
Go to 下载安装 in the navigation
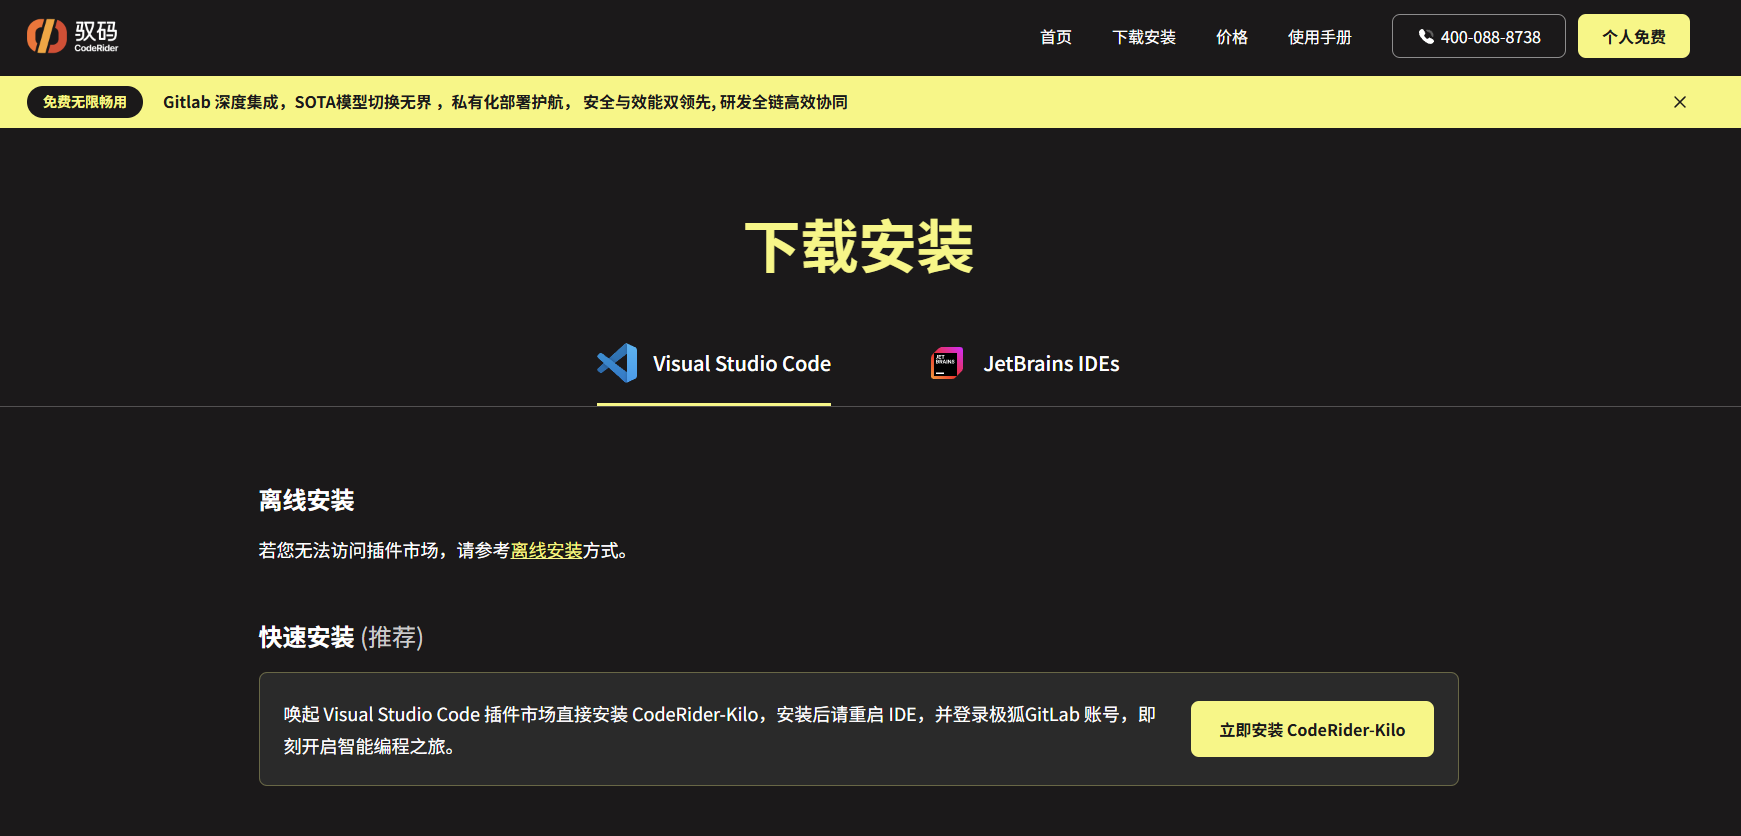[x=1144, y=37]
